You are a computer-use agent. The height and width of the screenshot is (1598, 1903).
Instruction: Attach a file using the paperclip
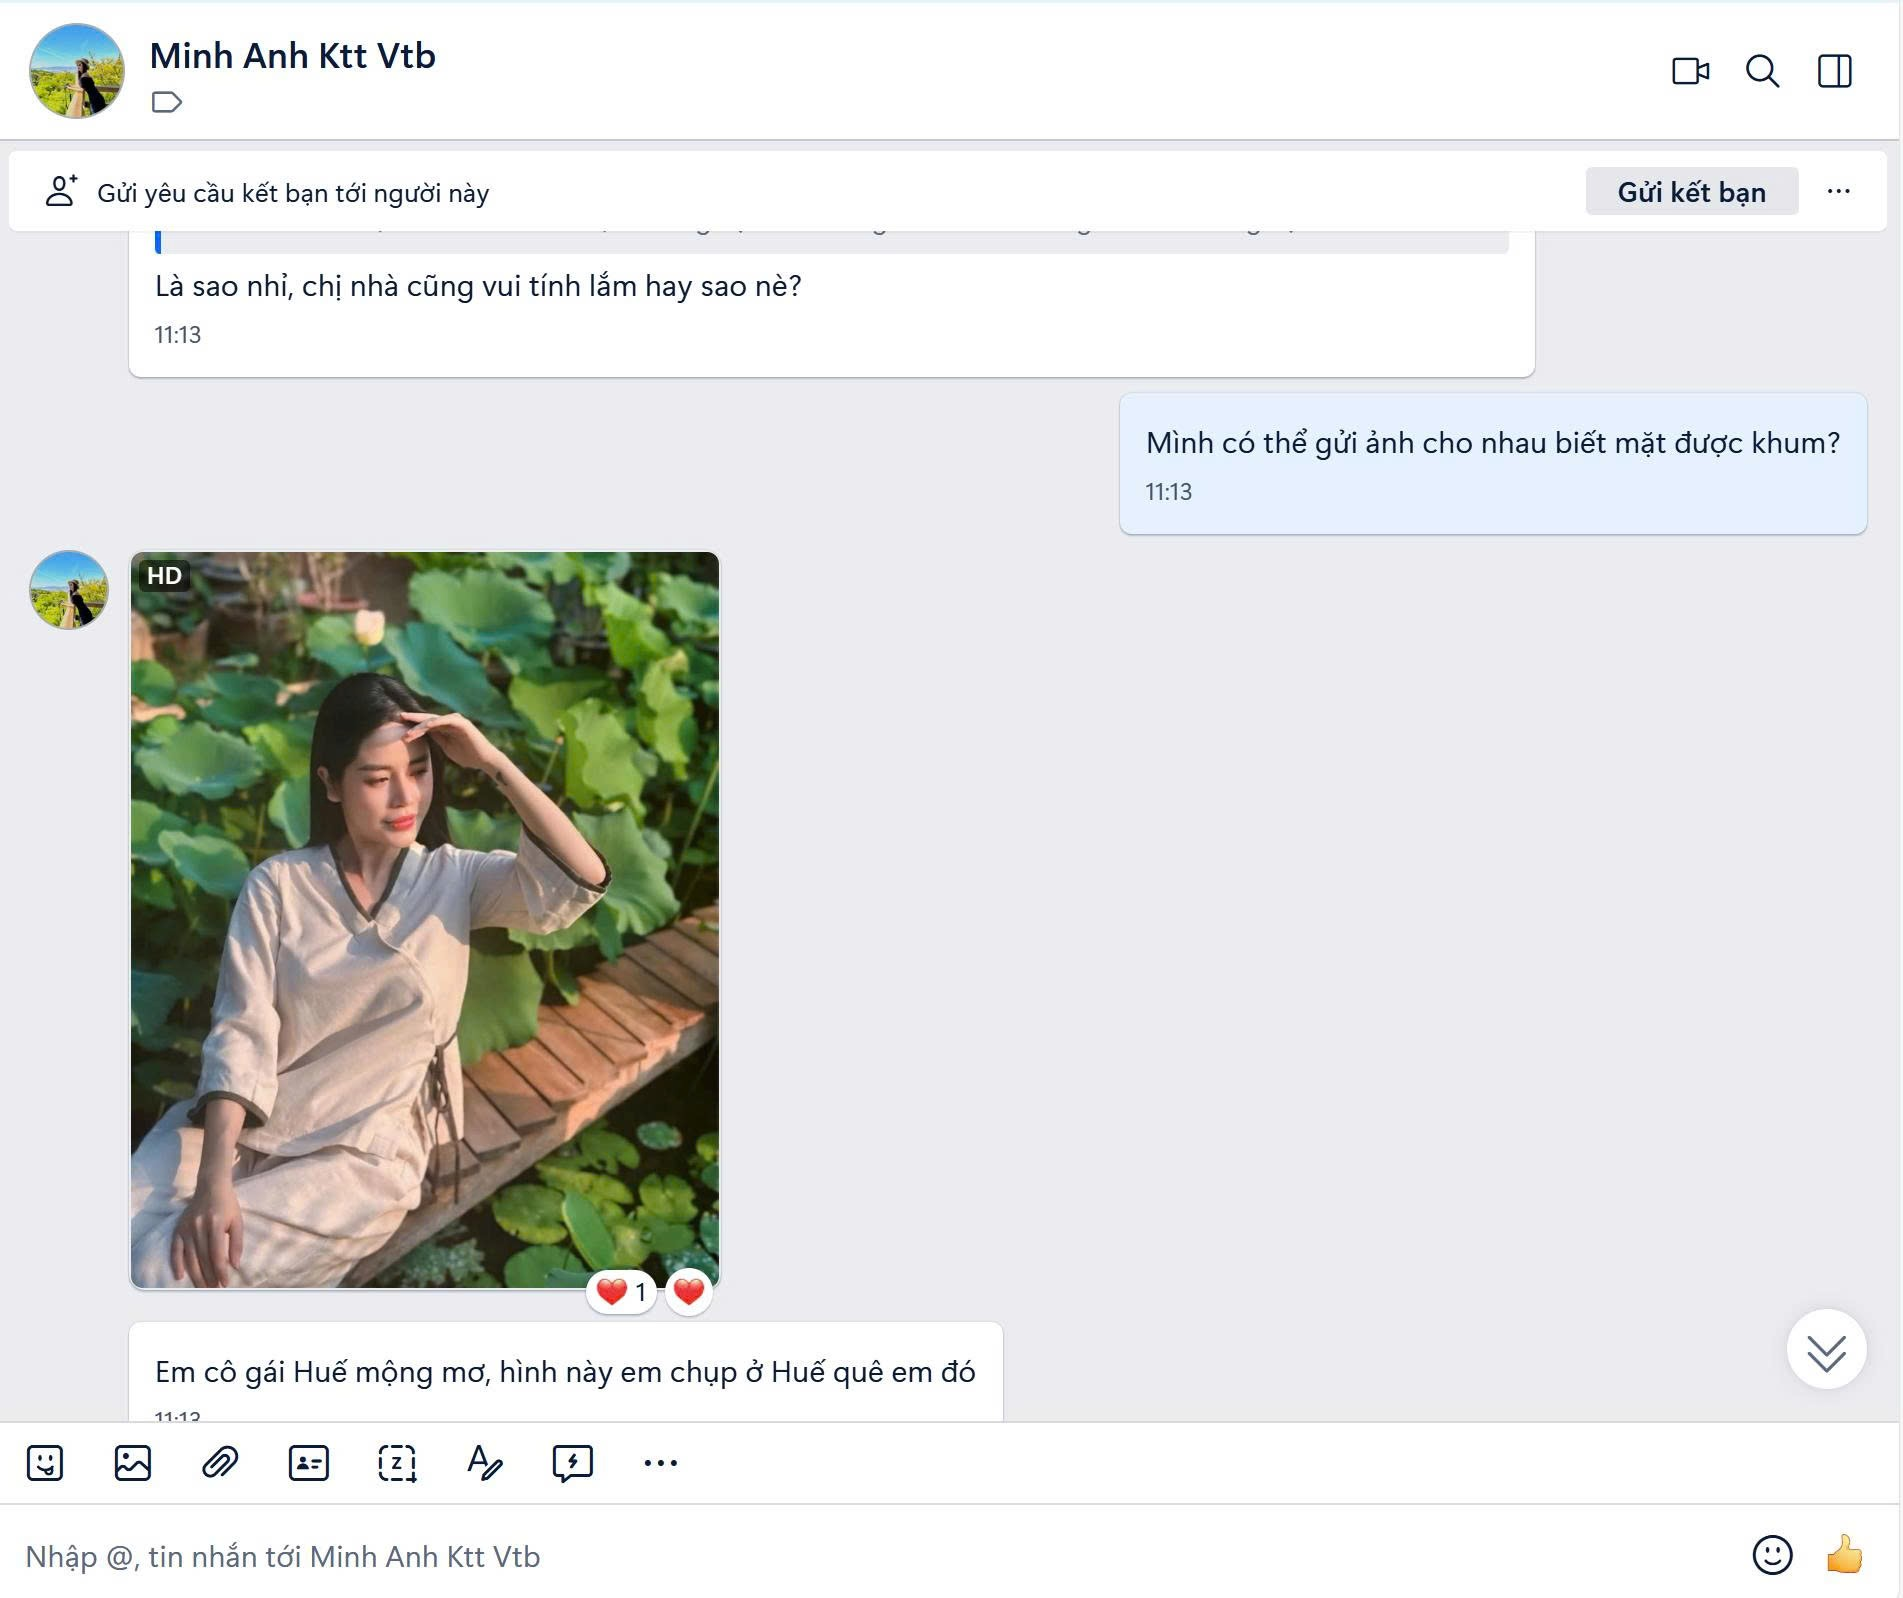(x=220, y=1463)
